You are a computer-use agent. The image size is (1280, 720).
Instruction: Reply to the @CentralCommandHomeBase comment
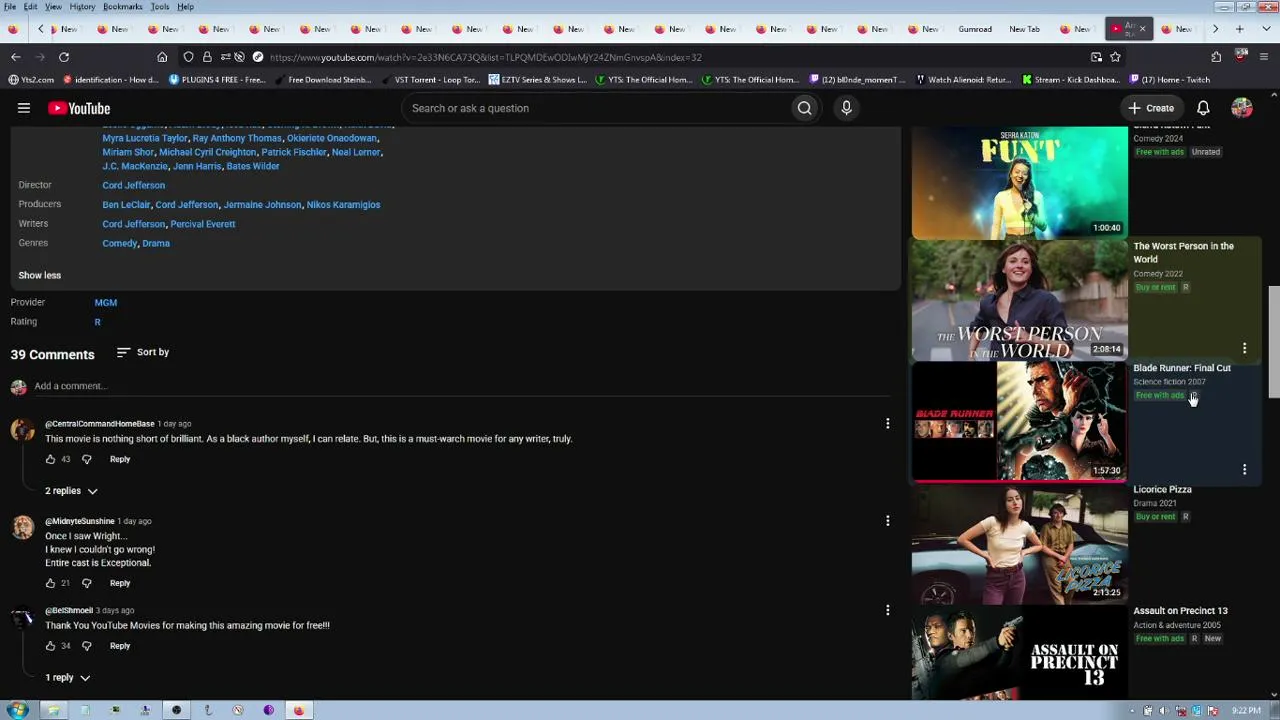click(x=120, y=459)
